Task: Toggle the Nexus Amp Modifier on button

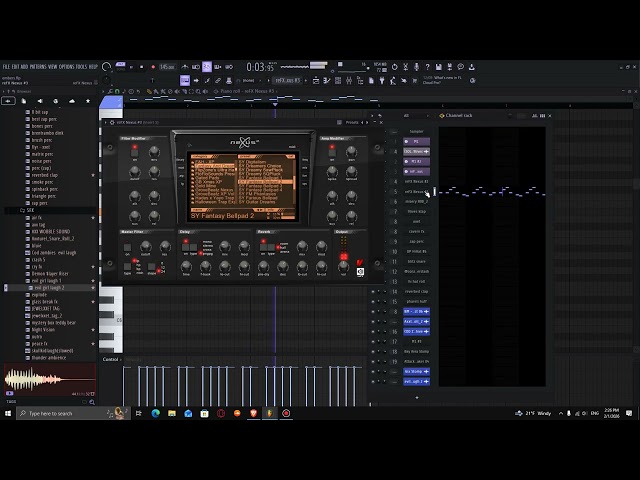Action: click(332, 153)
